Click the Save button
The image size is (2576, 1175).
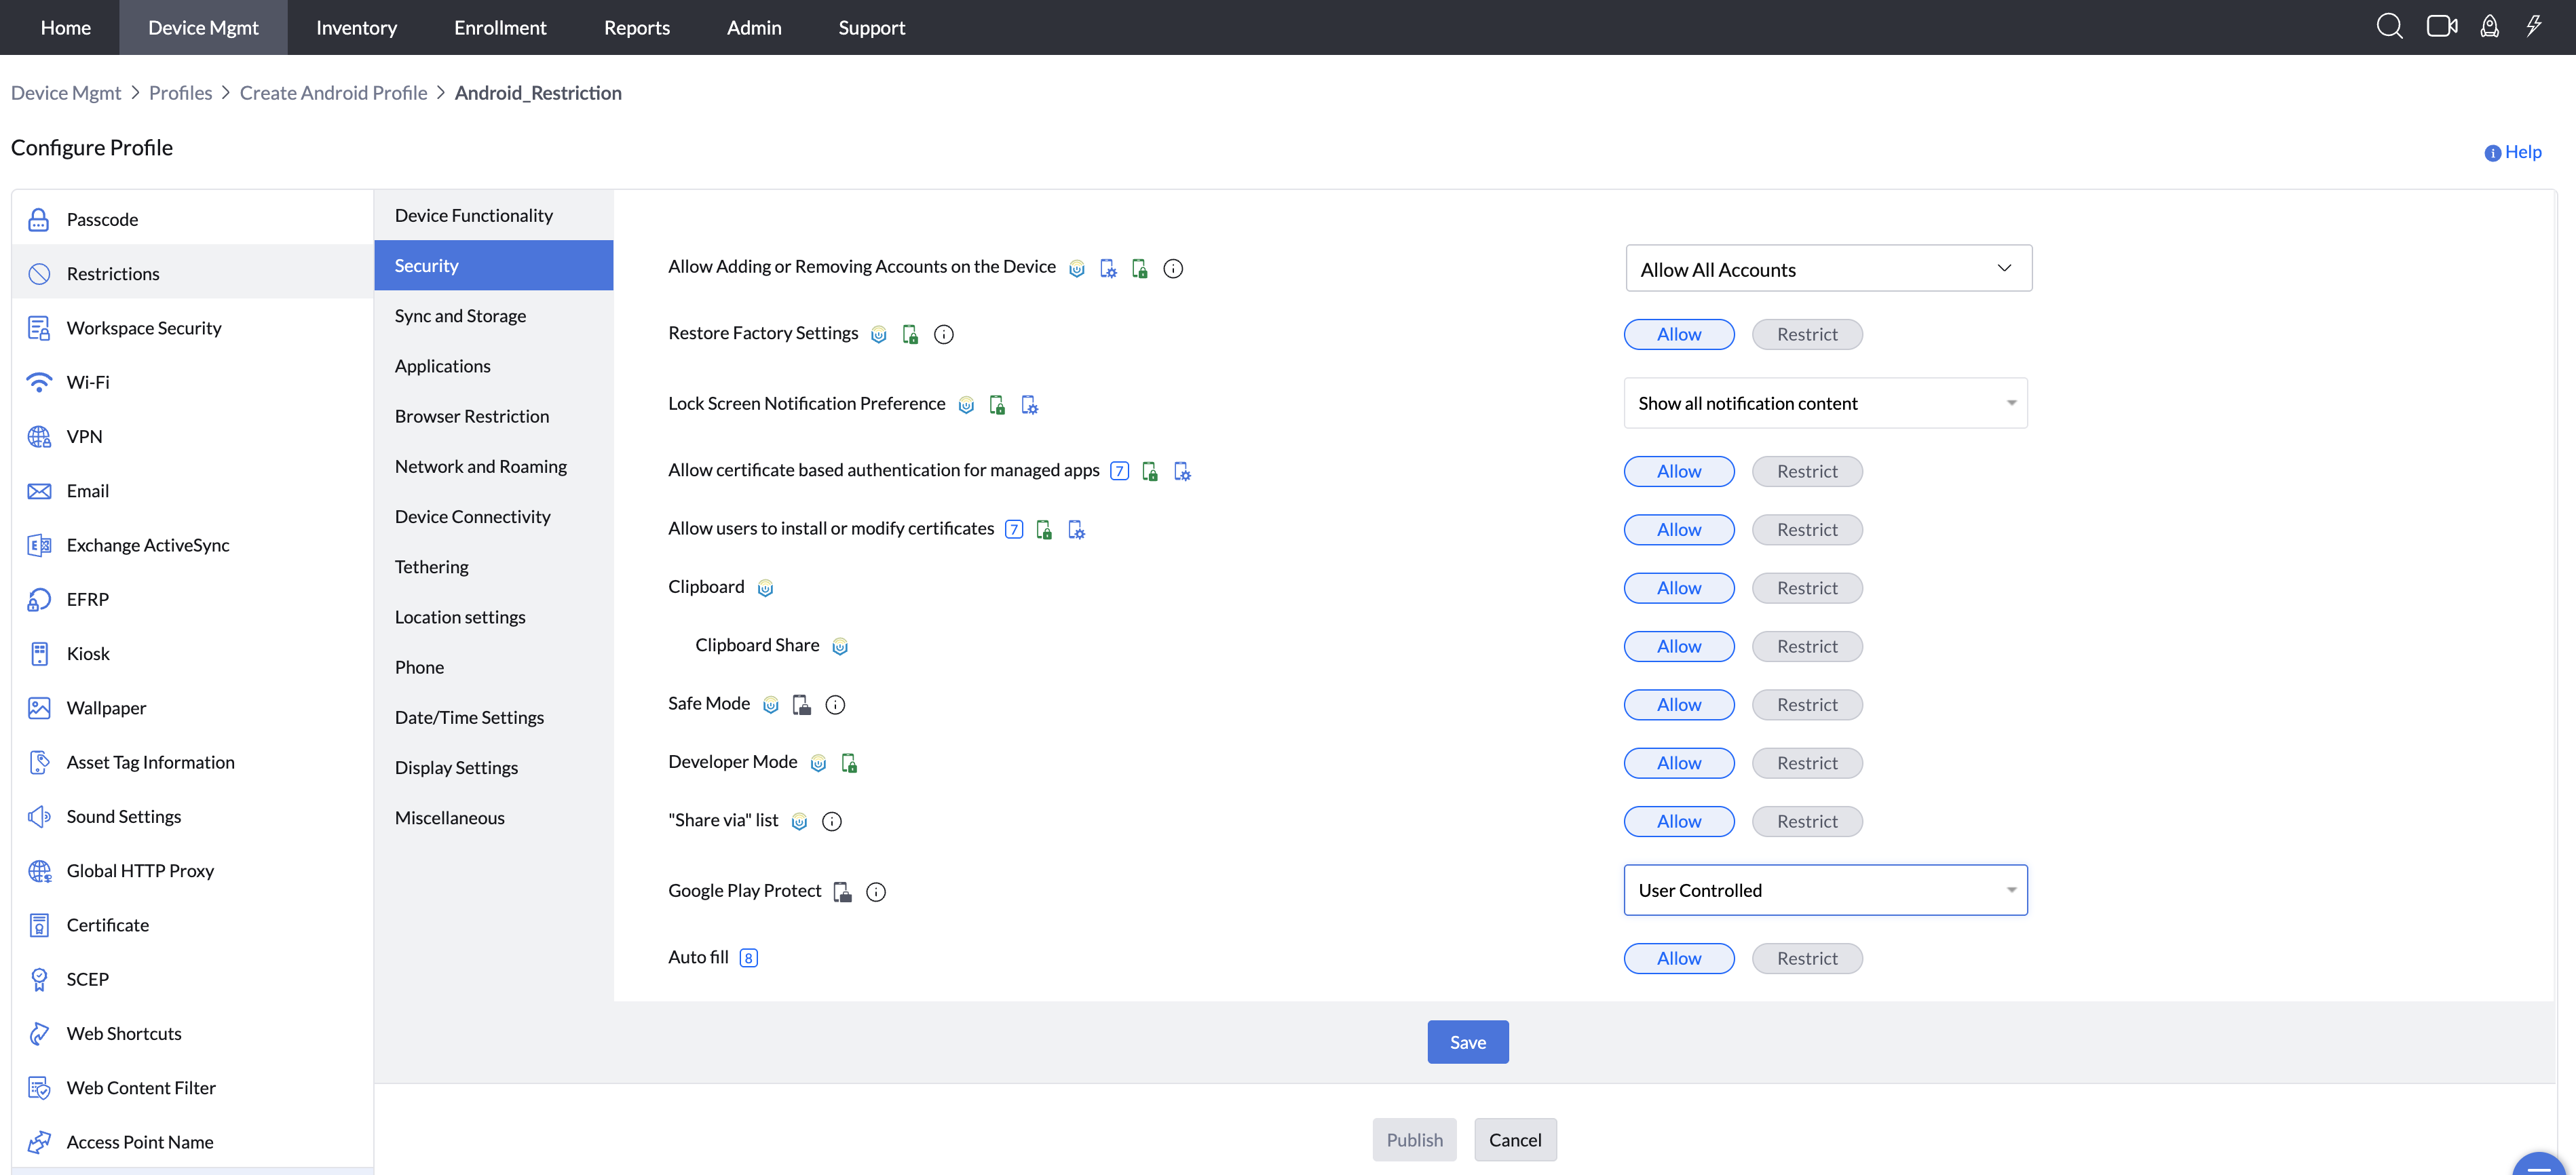click(x=1467, y=1041)
